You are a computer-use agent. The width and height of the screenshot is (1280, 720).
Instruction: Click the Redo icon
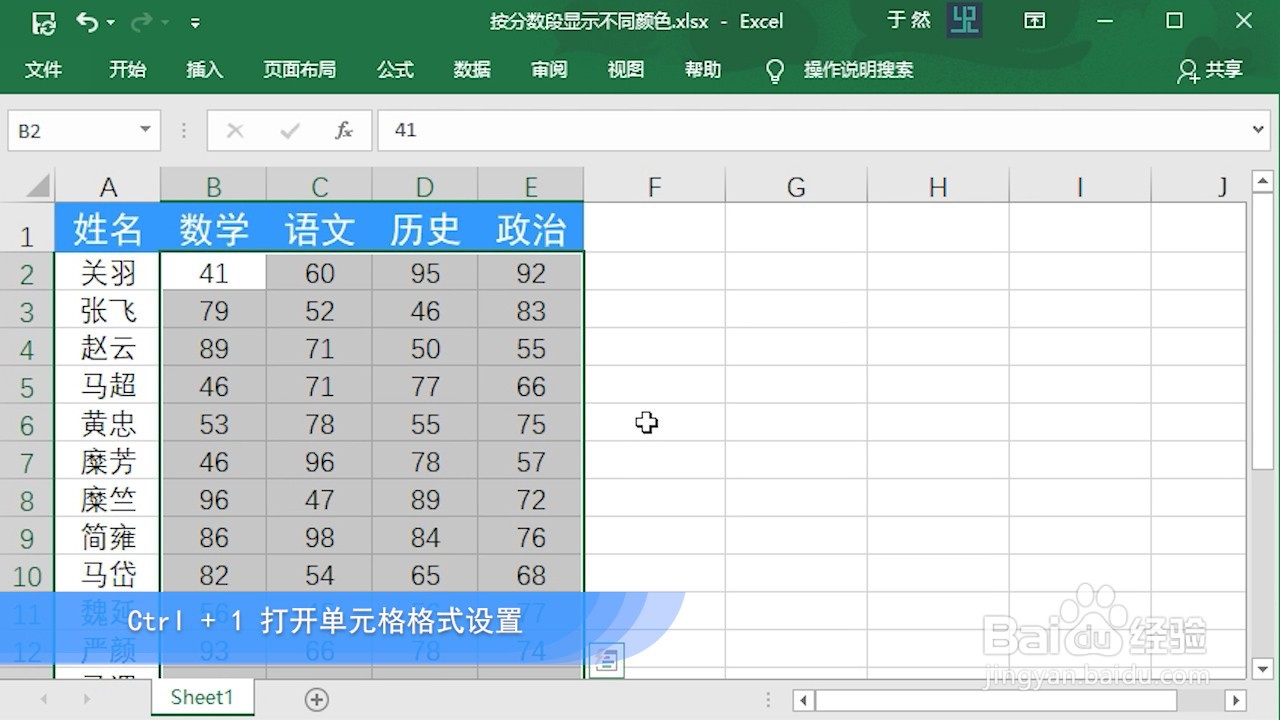click(x=140, y=20)
